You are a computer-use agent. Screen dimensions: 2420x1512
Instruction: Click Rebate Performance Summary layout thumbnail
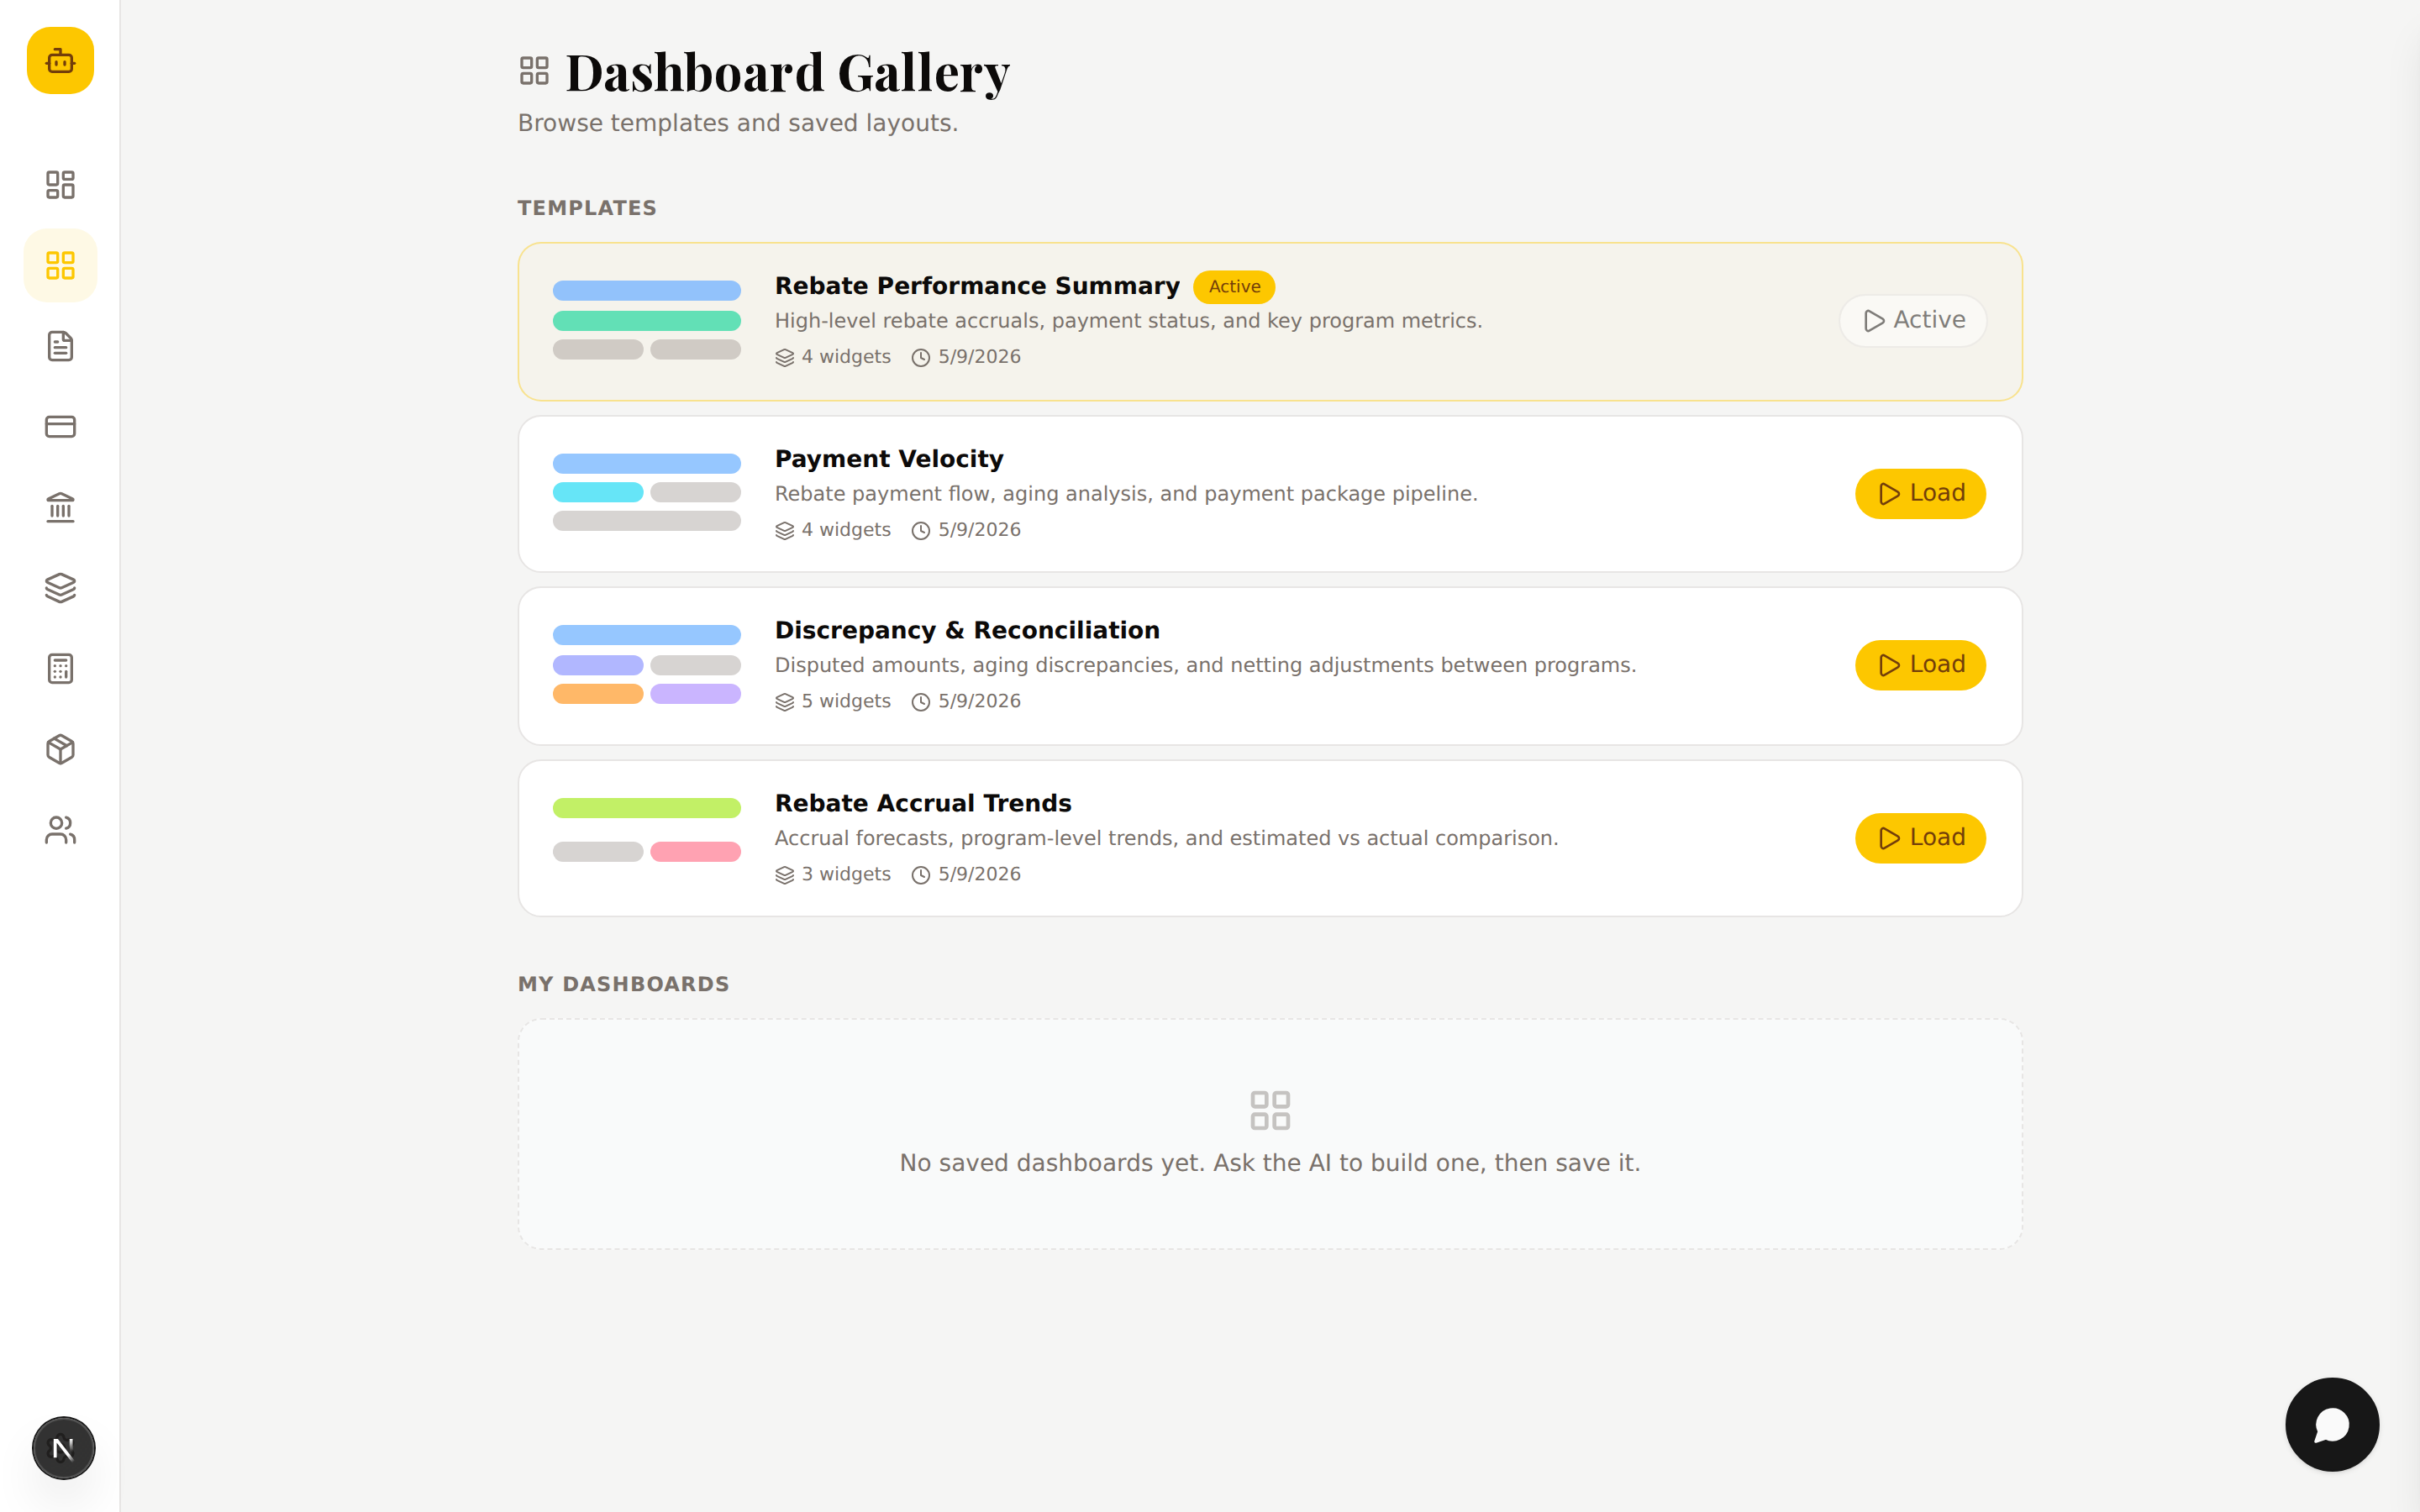647,320
